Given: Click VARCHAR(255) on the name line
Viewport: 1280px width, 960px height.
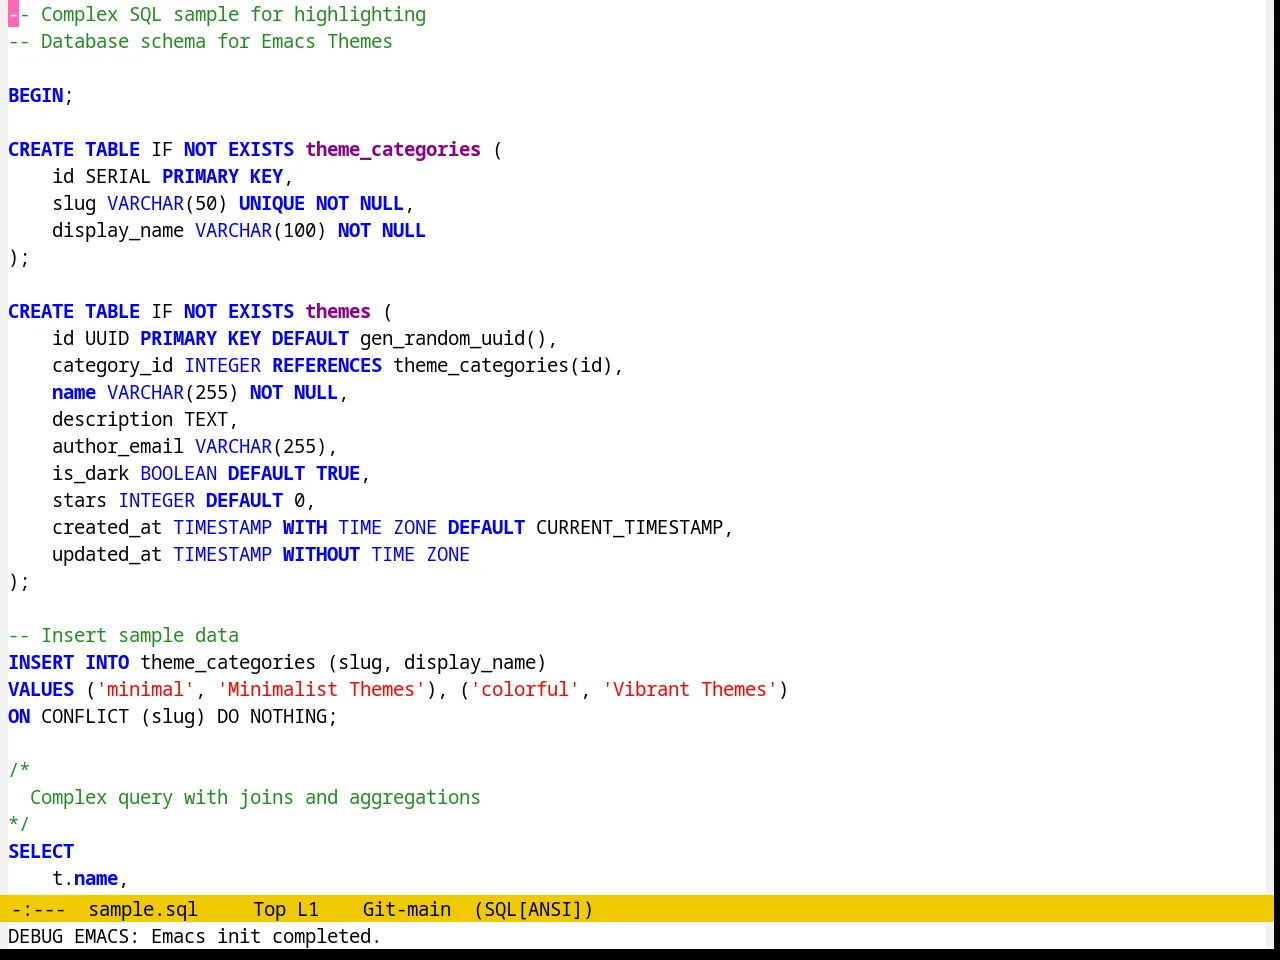Looking at the screenshot, I should tap(173, 392).
